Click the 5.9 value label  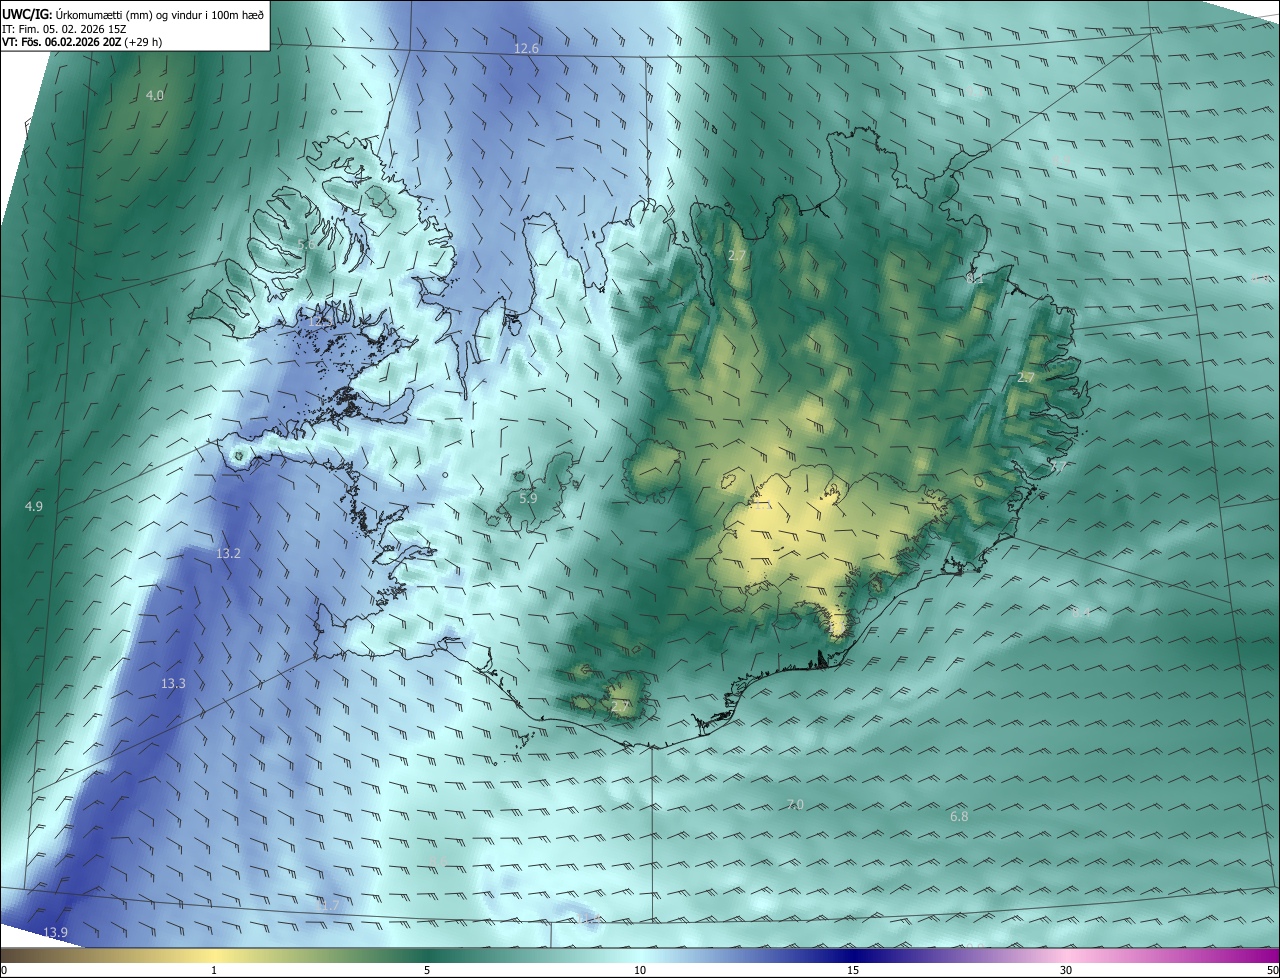coord(528,498)
